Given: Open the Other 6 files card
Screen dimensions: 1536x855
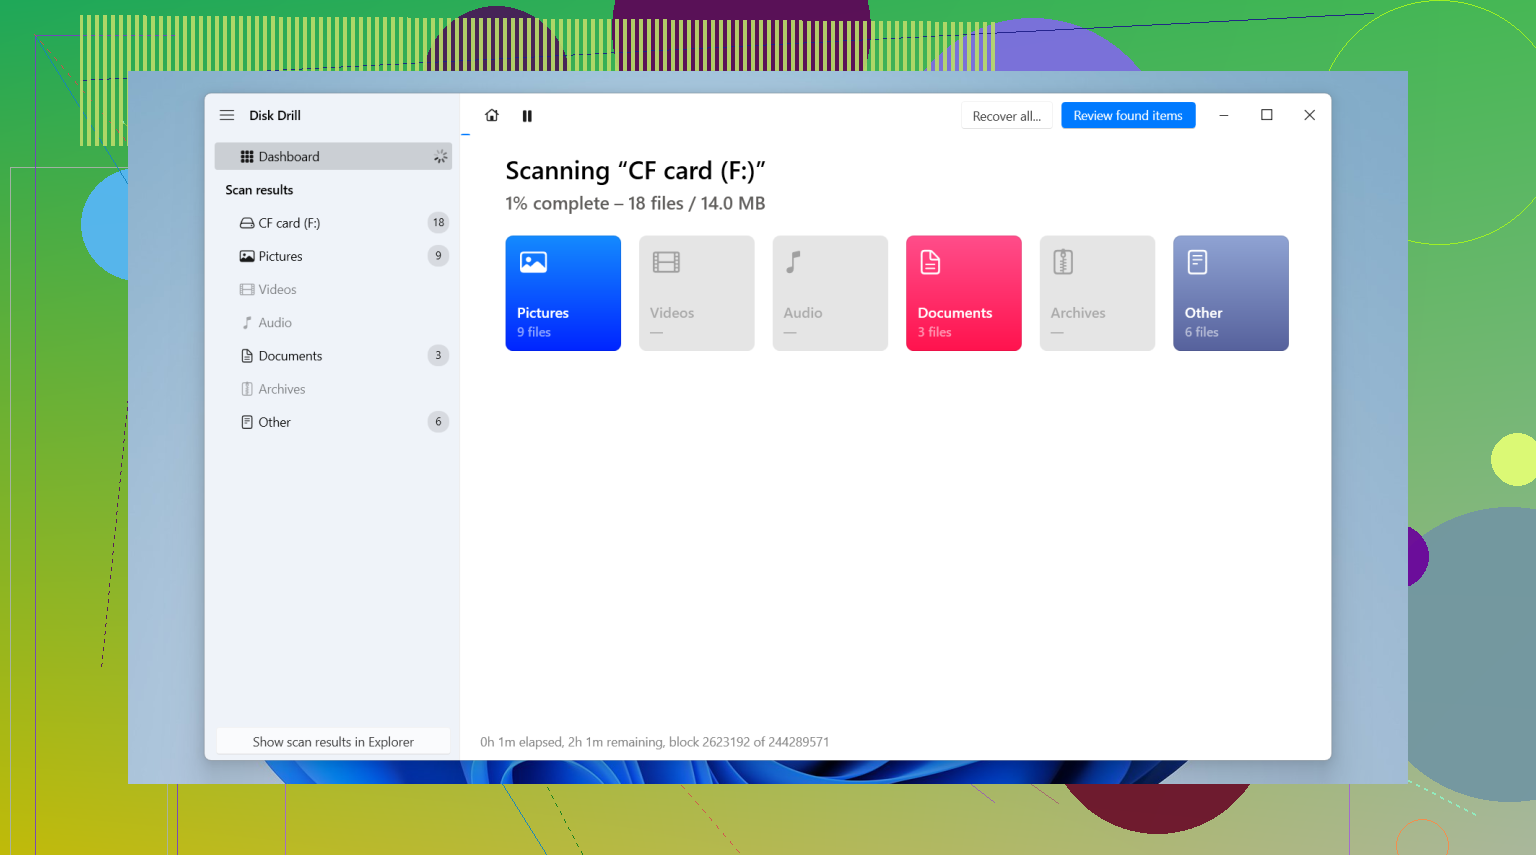Looking at the screenshot, I should [x=1231, y=293].
